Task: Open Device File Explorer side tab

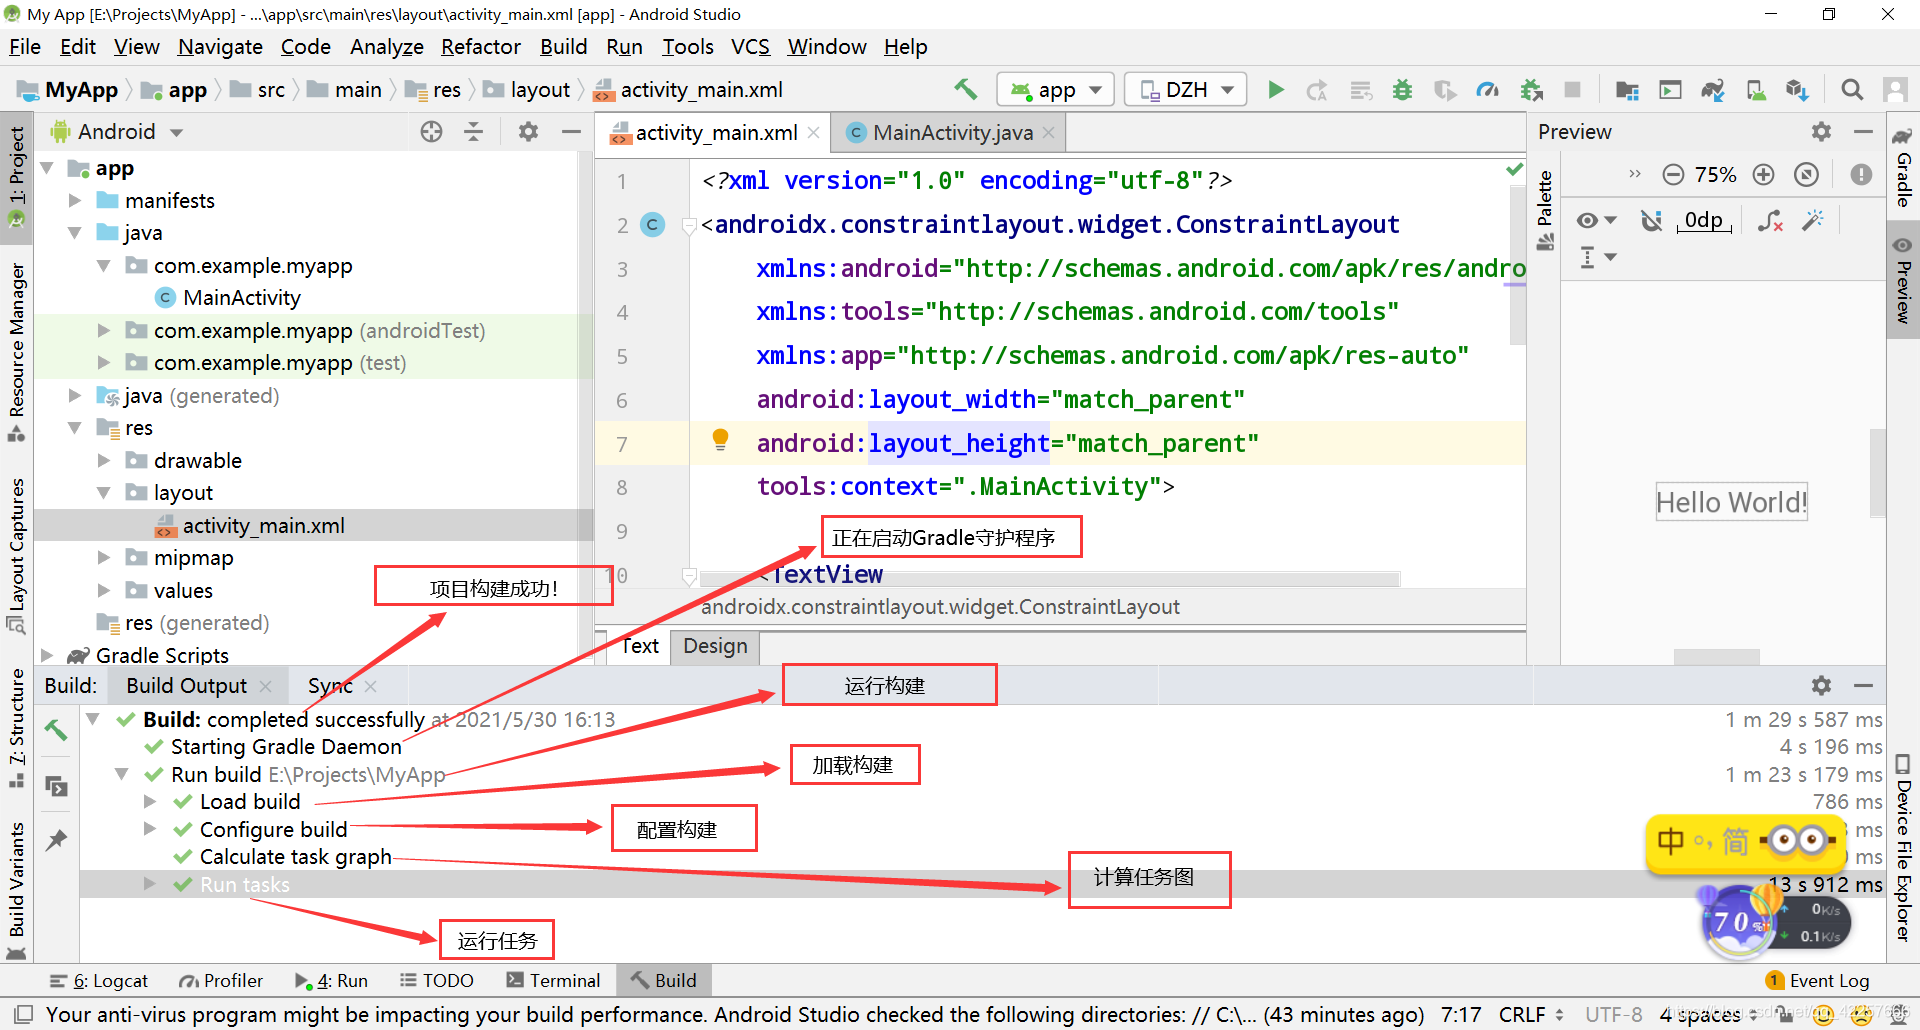Action: point(1903,848)
